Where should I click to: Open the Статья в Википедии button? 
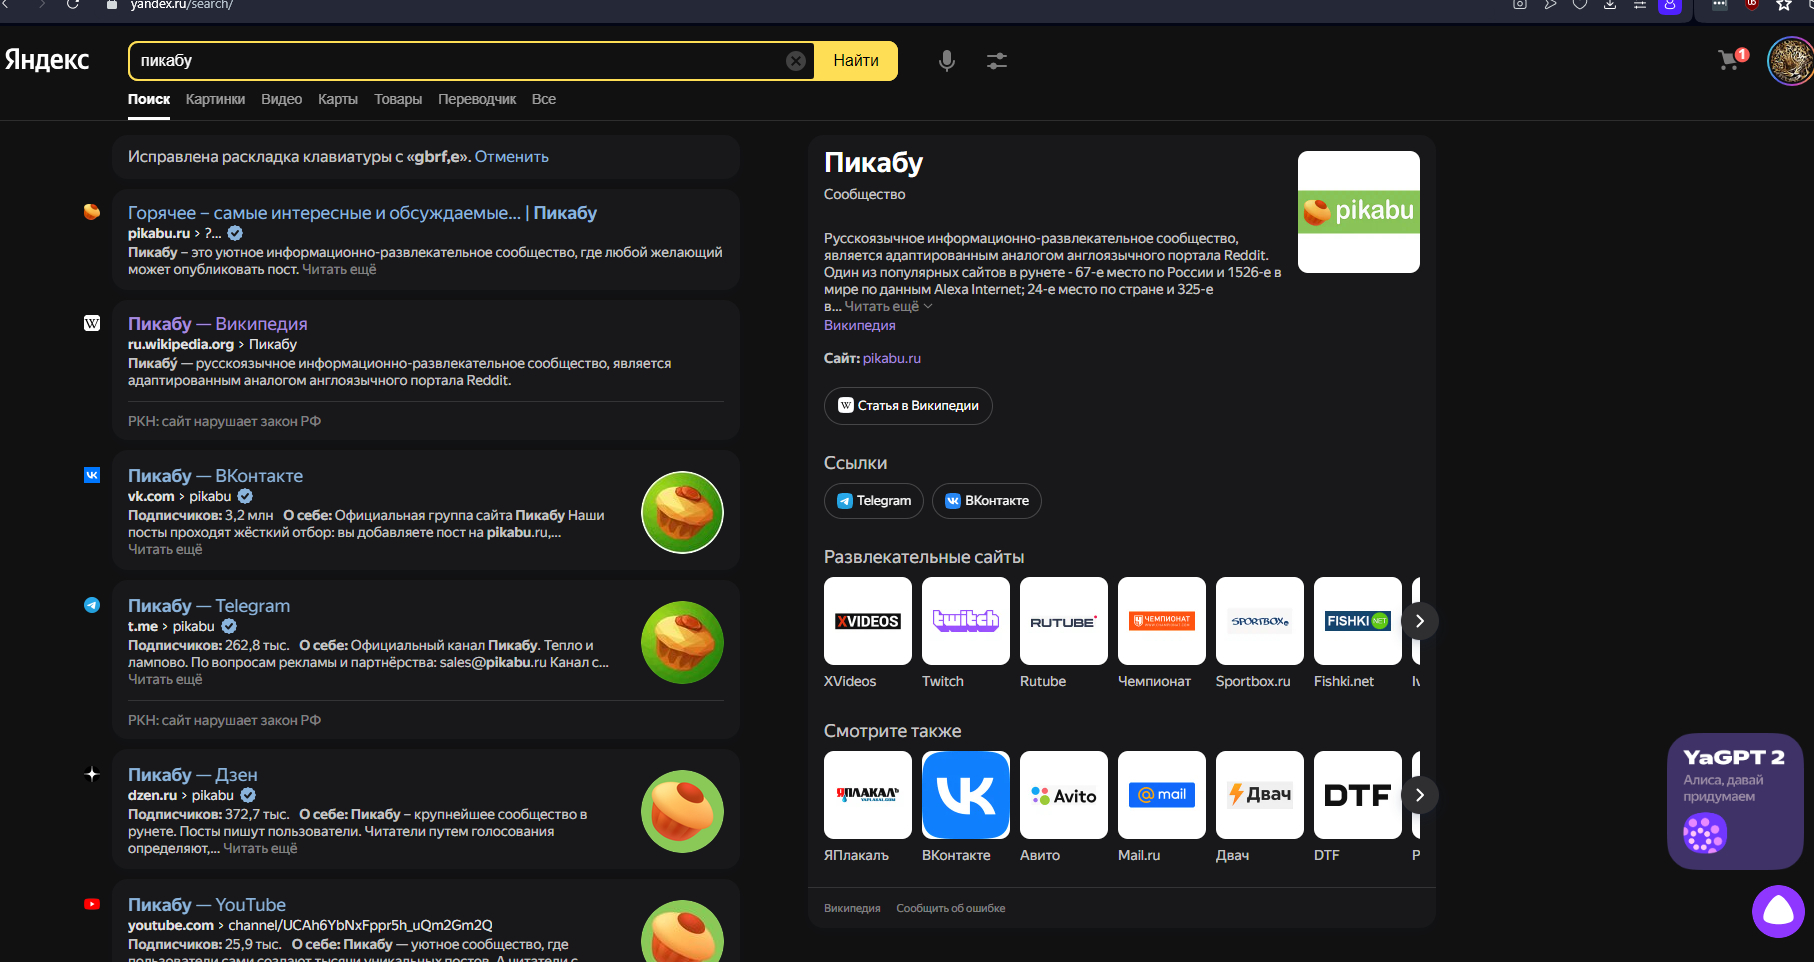click(x=908, y=406)
